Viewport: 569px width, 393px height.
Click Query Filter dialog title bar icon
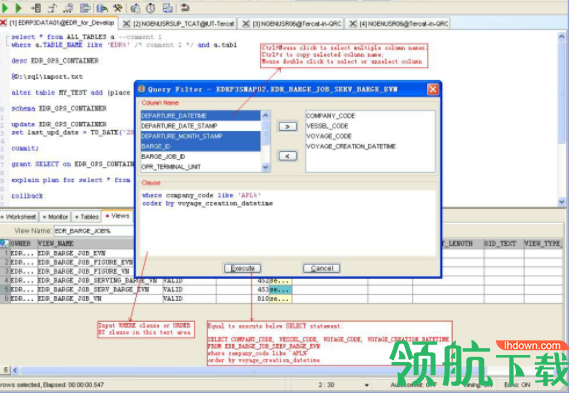coord(142,89)
